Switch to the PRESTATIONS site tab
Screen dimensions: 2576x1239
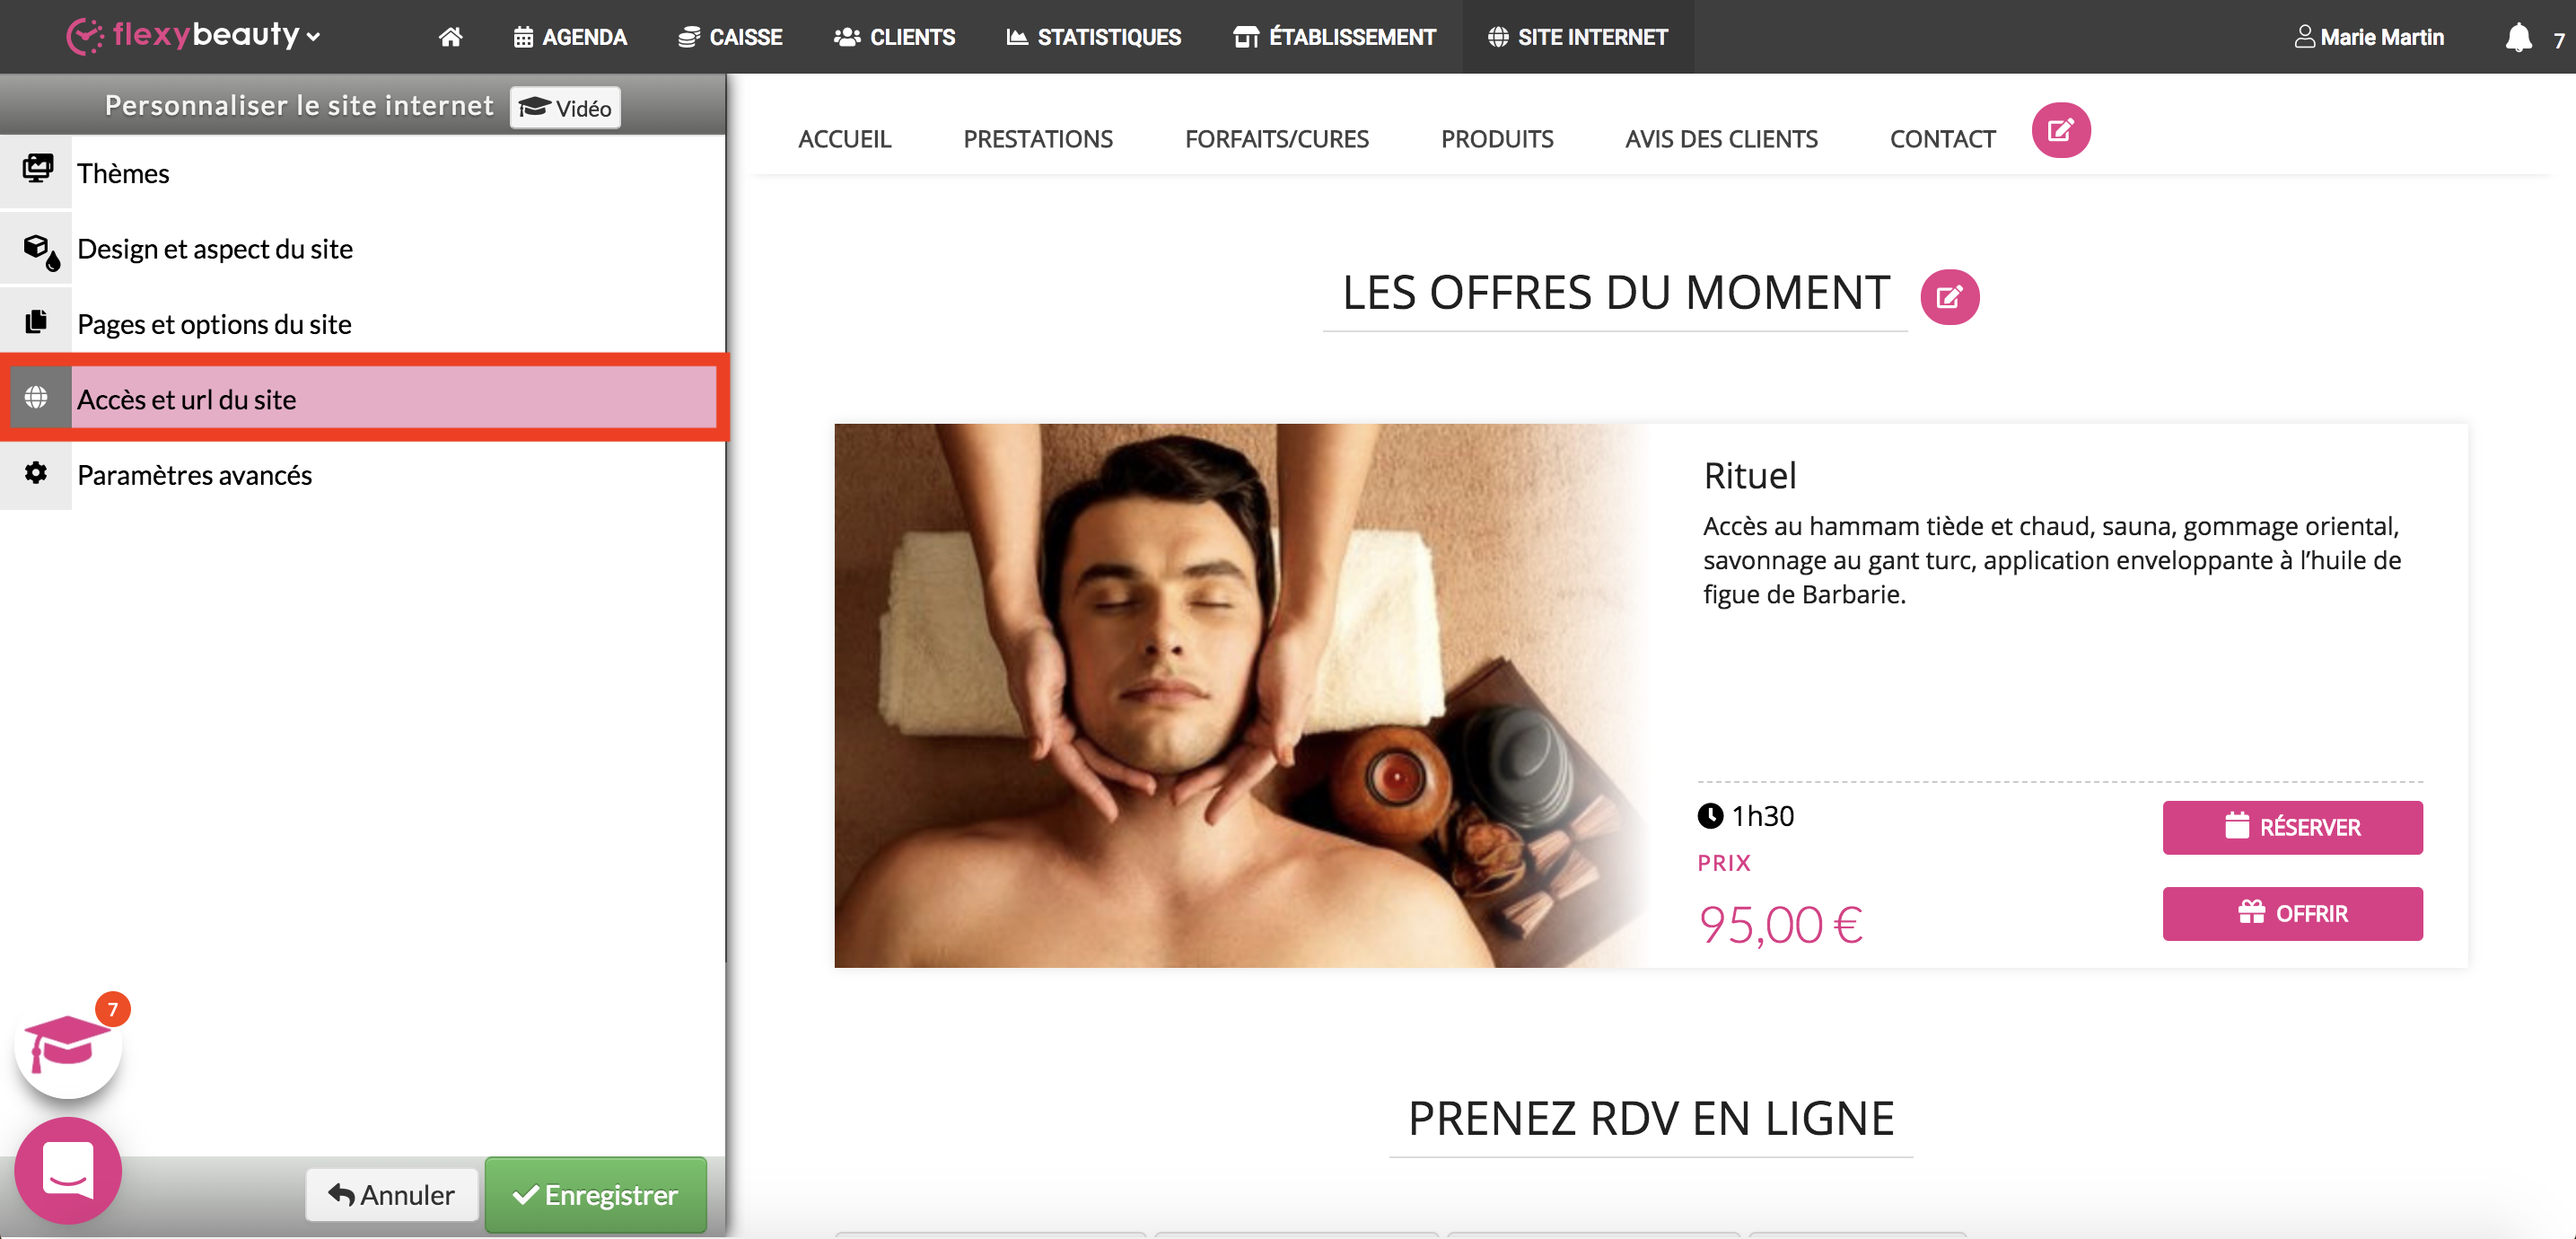pyautogui.click(x=1037, y=139)
